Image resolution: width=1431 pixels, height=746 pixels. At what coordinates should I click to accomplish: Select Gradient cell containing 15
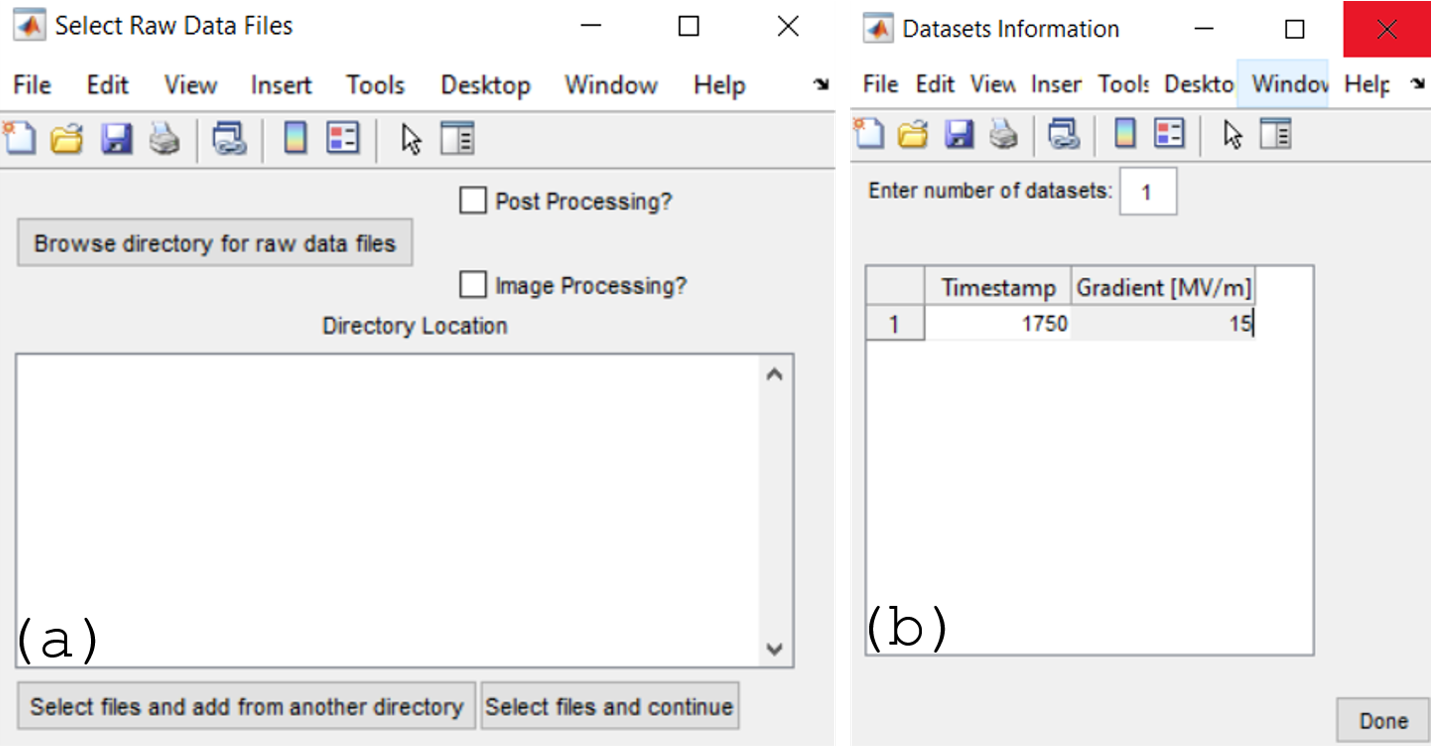pos(1162,323)
